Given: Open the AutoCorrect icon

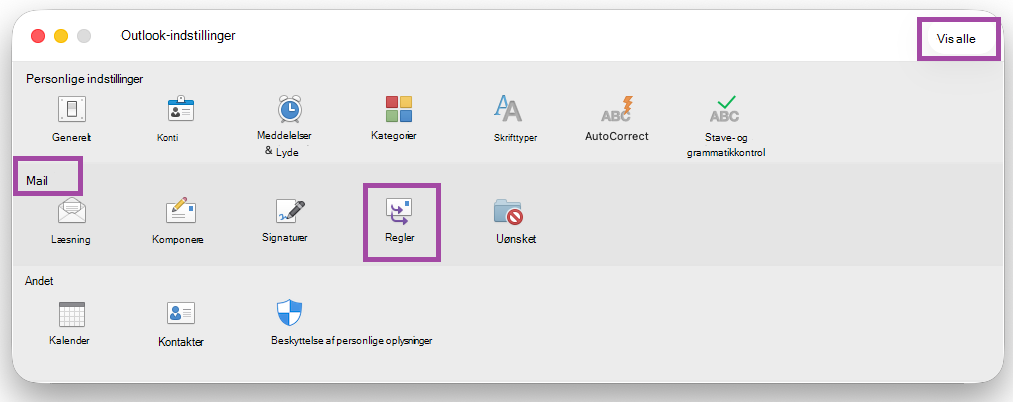Looking at the screenshot, I should (617, 109).
